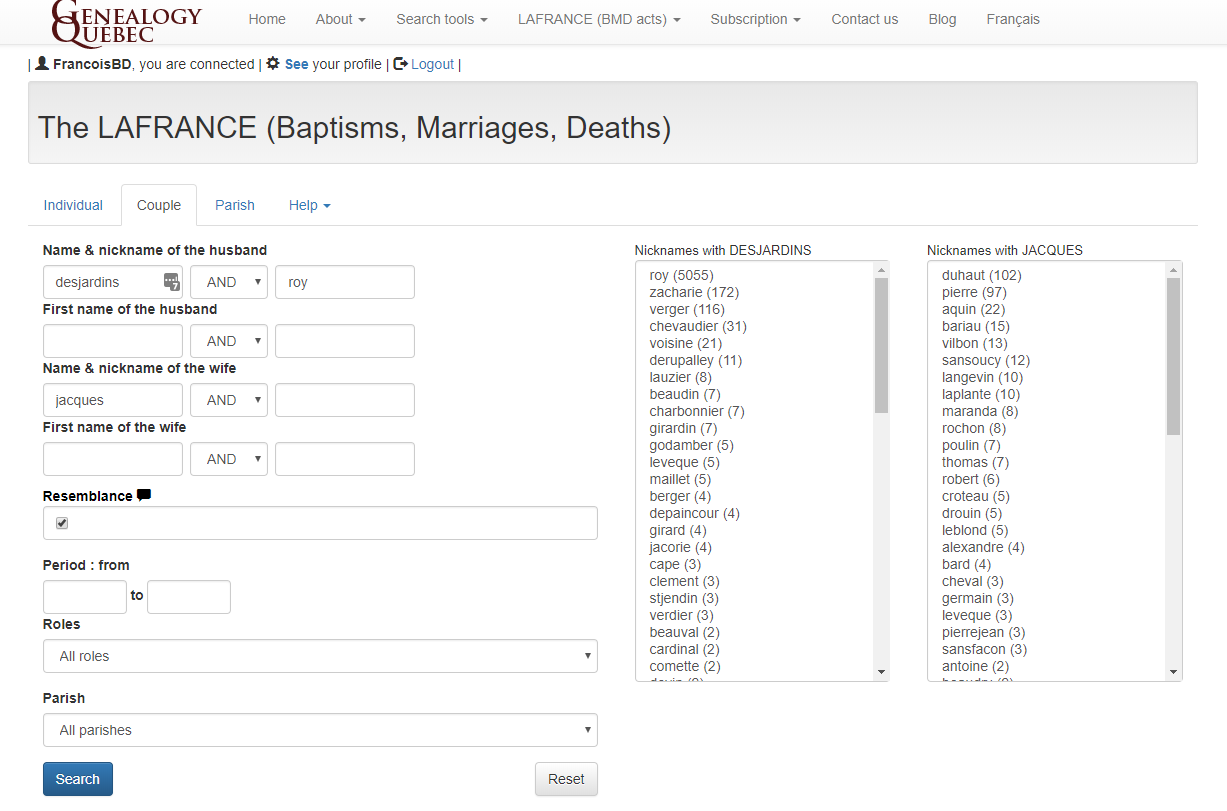Click the logout arrow icon
This screenshot has width=1227, height=811.
coord(400,64)
